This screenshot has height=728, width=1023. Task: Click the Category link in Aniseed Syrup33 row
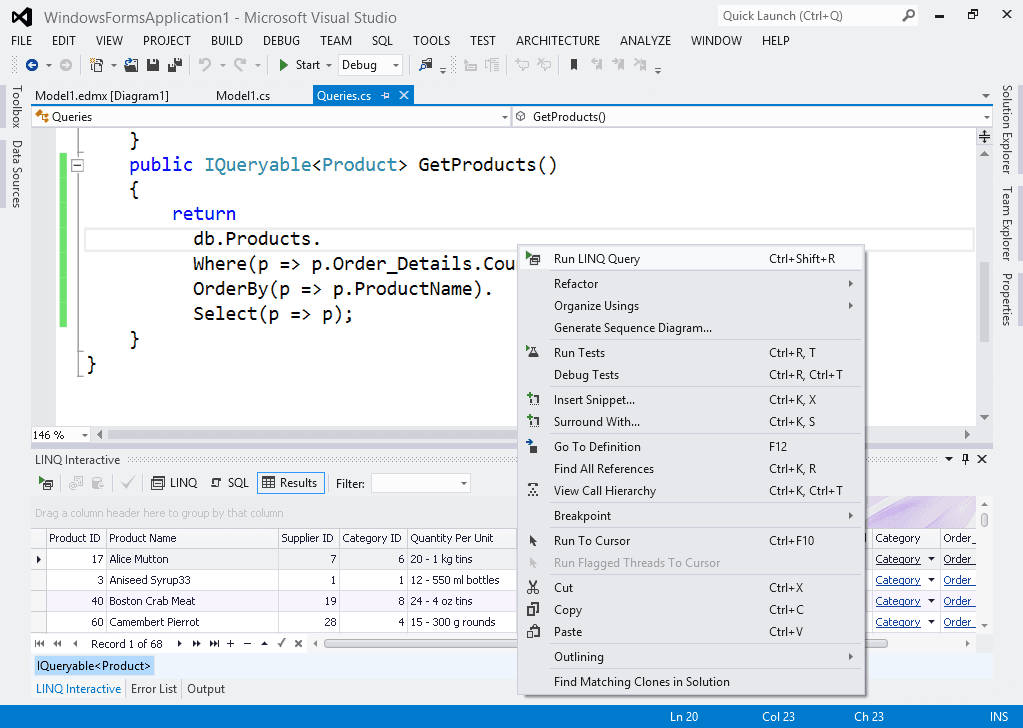pyautogui.click(x=898, y=580)
